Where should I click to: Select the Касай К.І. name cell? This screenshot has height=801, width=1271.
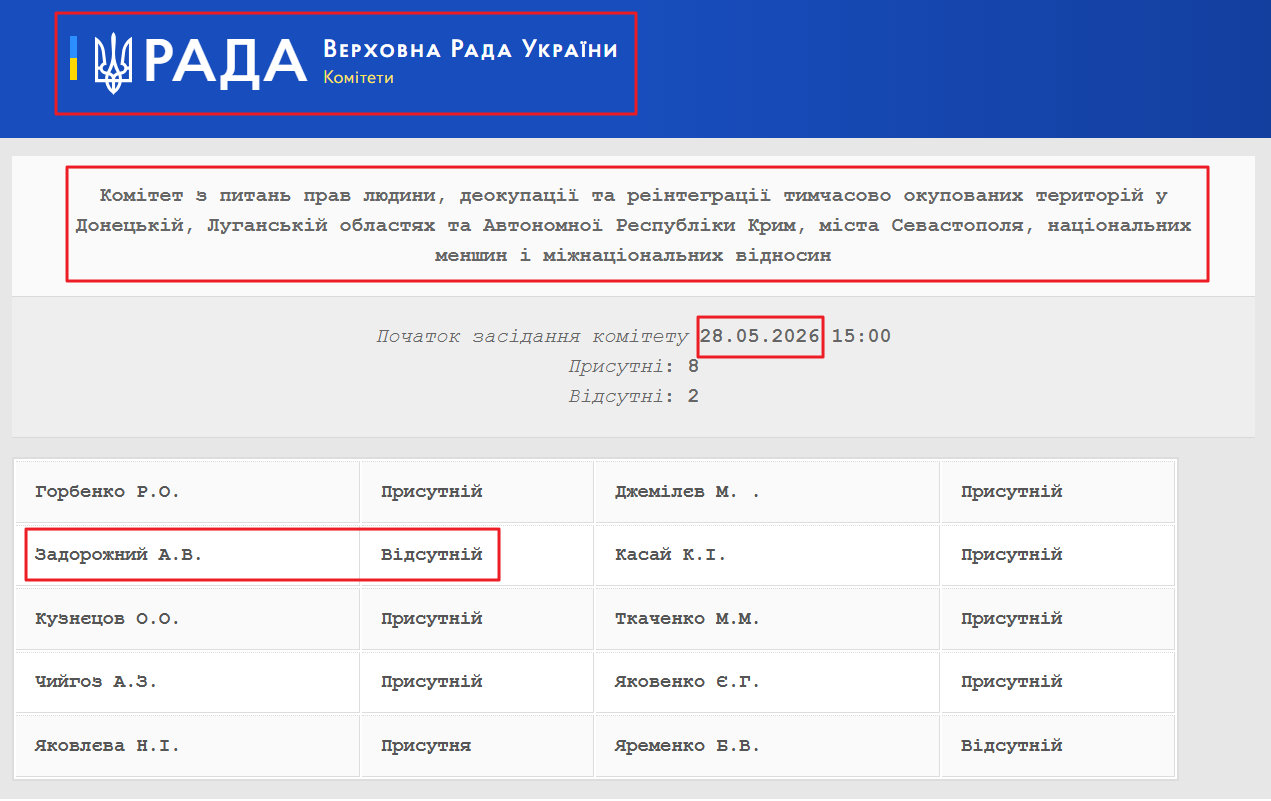click(767, 554)
